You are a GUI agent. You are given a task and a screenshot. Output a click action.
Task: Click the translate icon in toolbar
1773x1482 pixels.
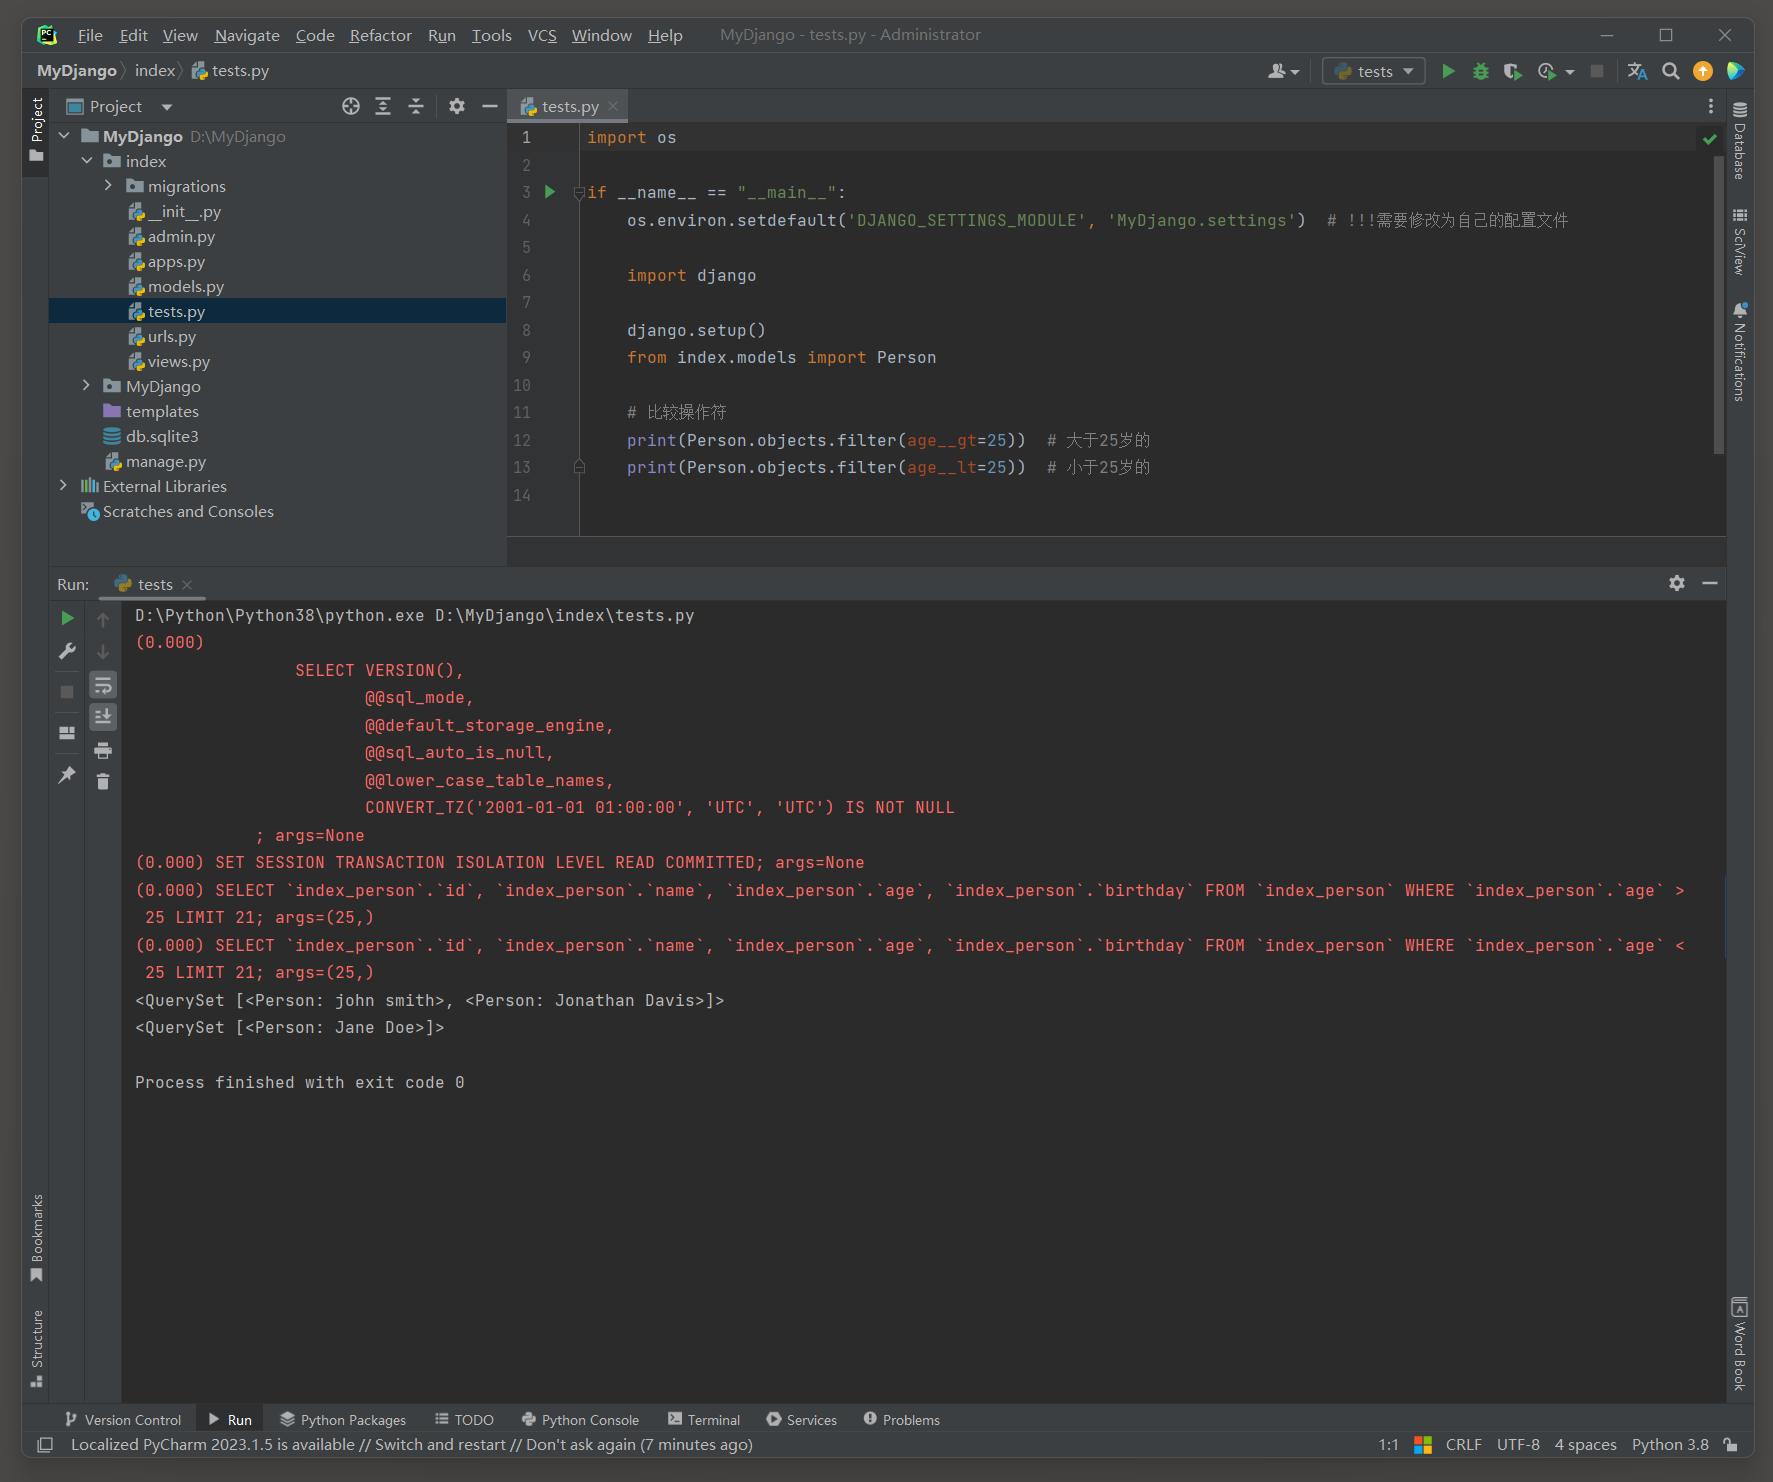click(x=1637, y=71)
